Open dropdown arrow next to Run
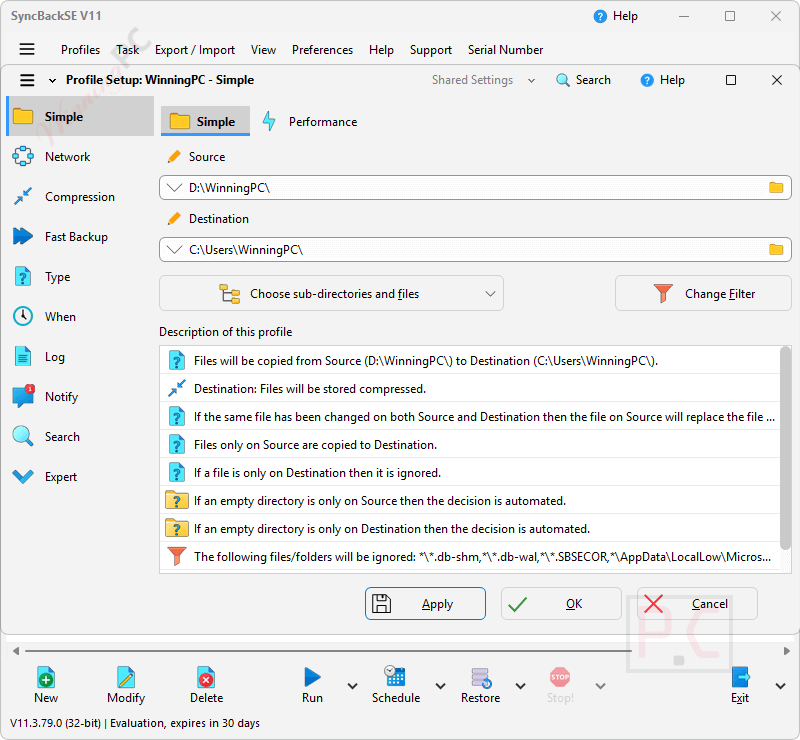Viewport: 800px width, 740px height. [352, 686]
